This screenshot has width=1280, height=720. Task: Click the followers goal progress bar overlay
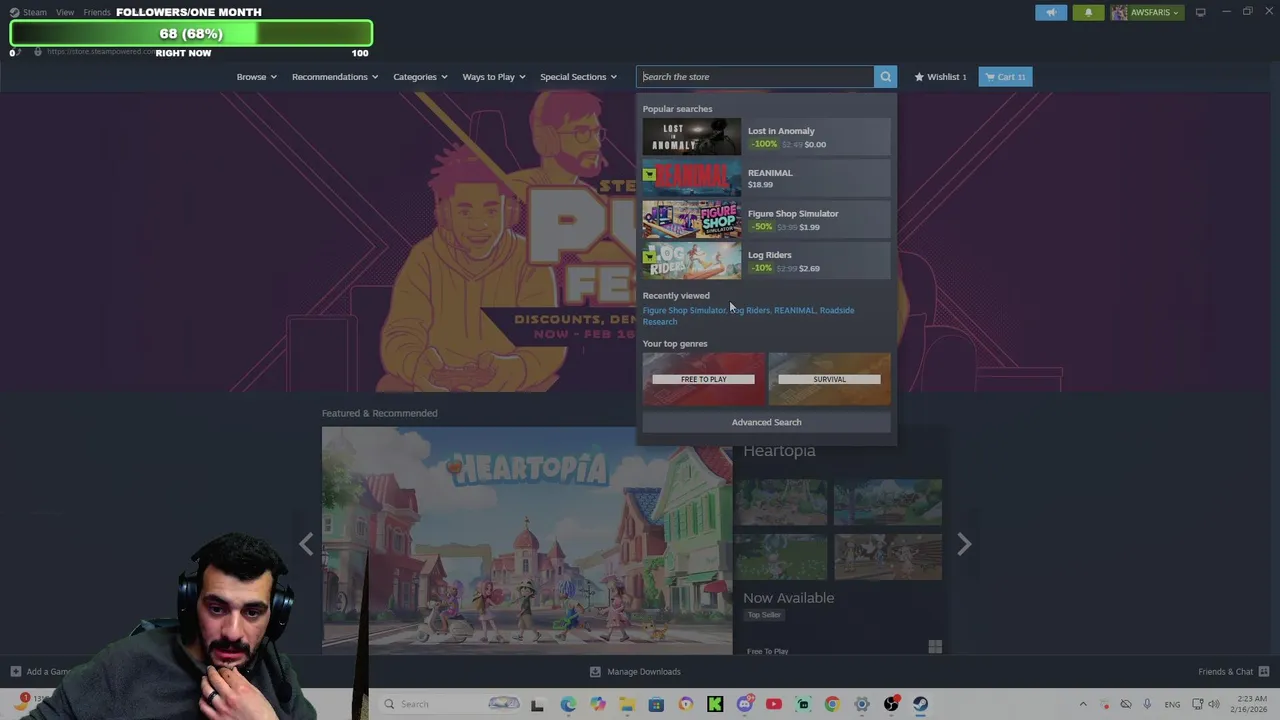click(191, 34)
